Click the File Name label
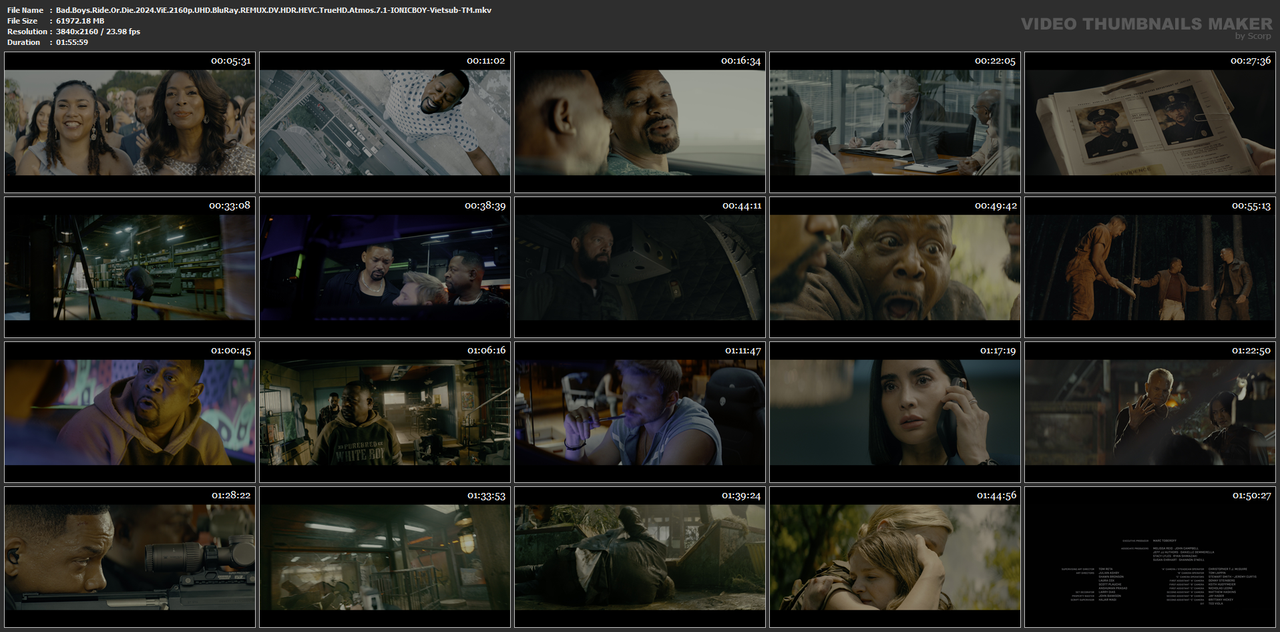1280x632 pixels. point(24,10)
